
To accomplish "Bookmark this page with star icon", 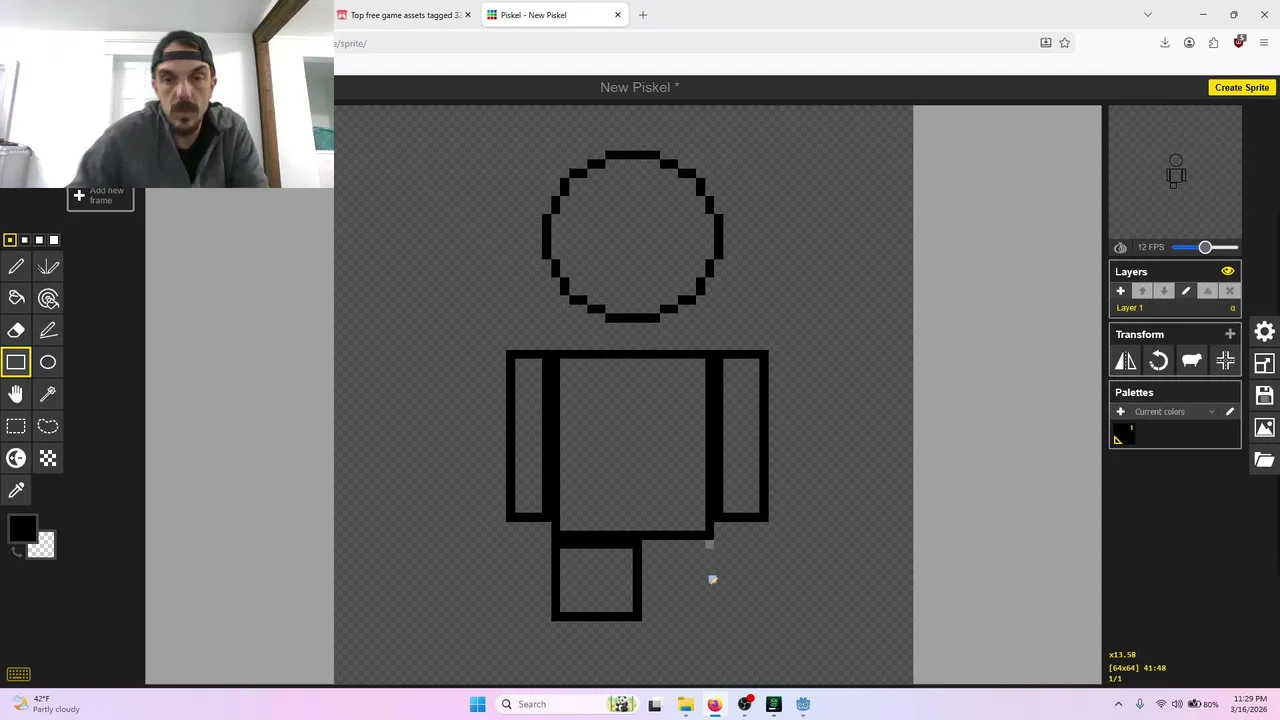I will (1065, 43).
